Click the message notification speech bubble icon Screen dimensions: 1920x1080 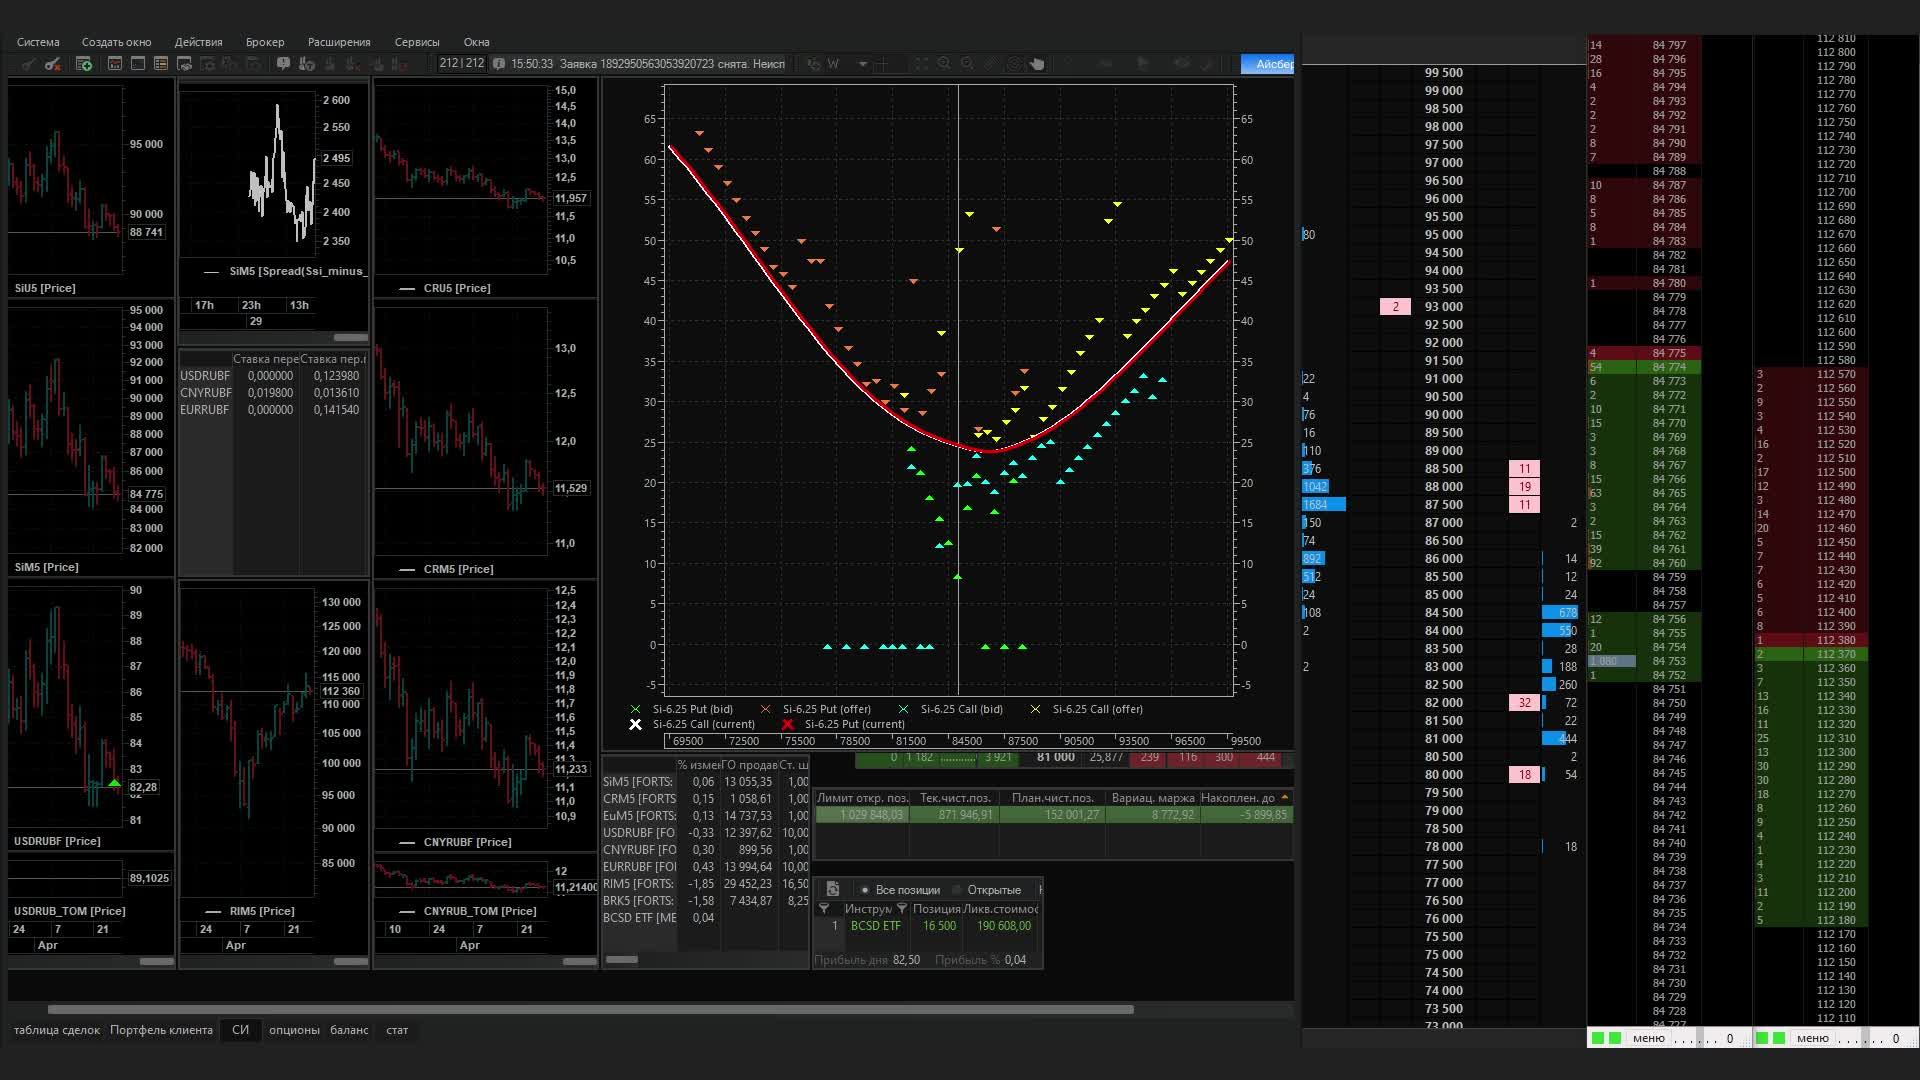283,64
